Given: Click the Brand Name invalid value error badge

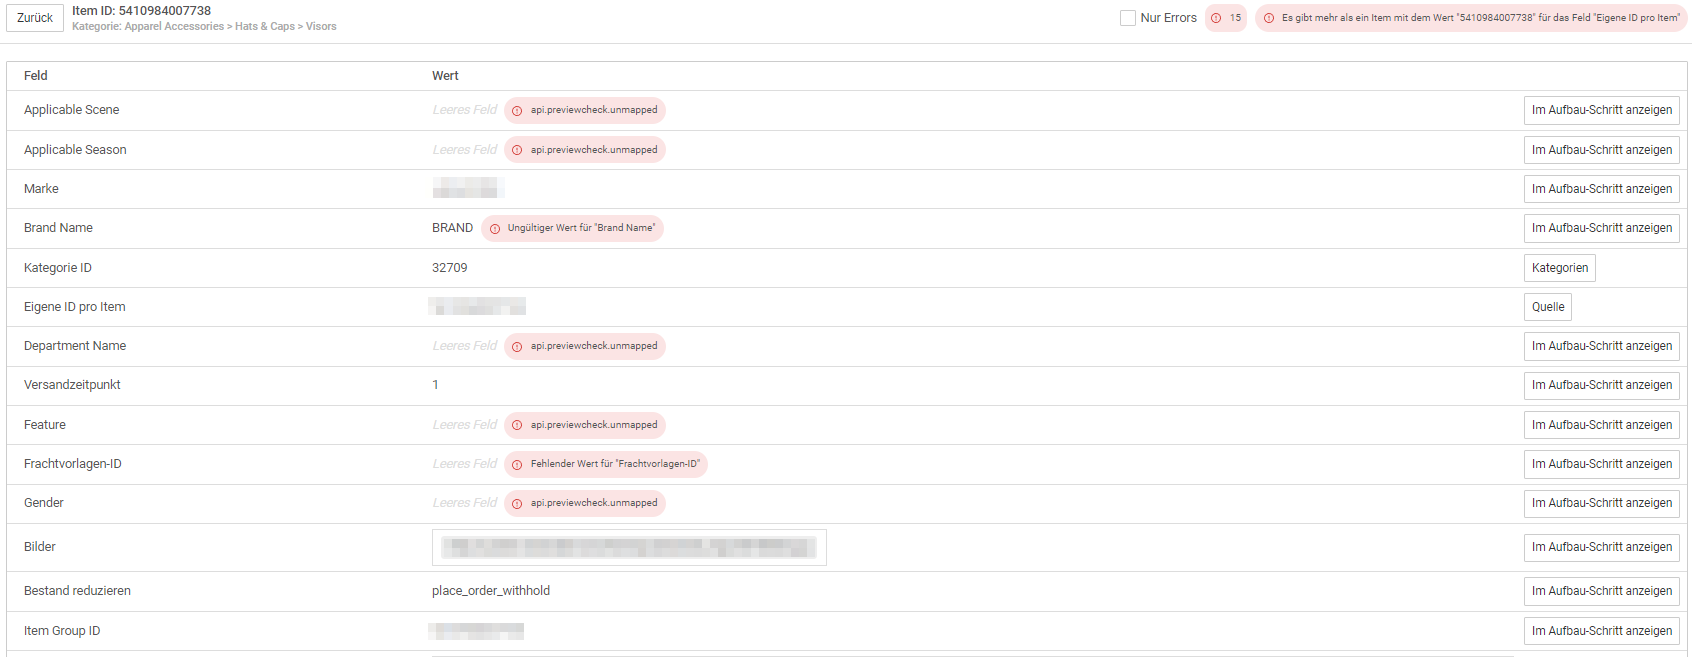Looking at the screenshot, I should [x=572, y=228].
